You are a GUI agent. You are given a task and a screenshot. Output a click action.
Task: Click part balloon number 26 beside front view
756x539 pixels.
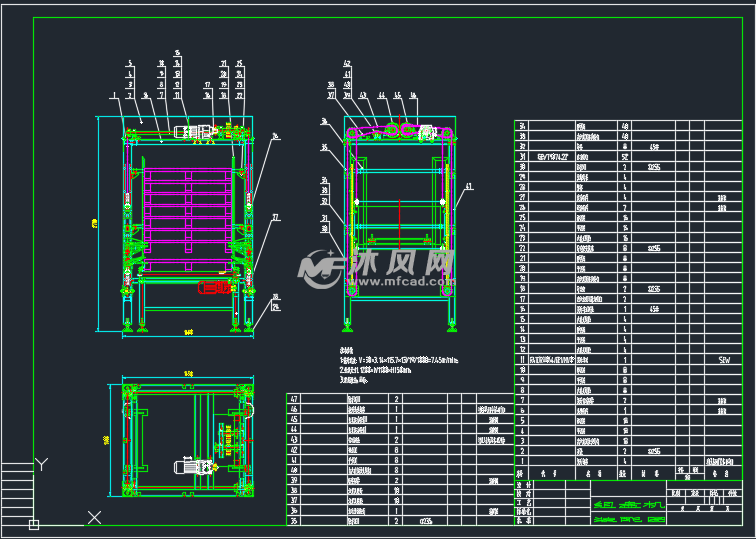point(275,136)
